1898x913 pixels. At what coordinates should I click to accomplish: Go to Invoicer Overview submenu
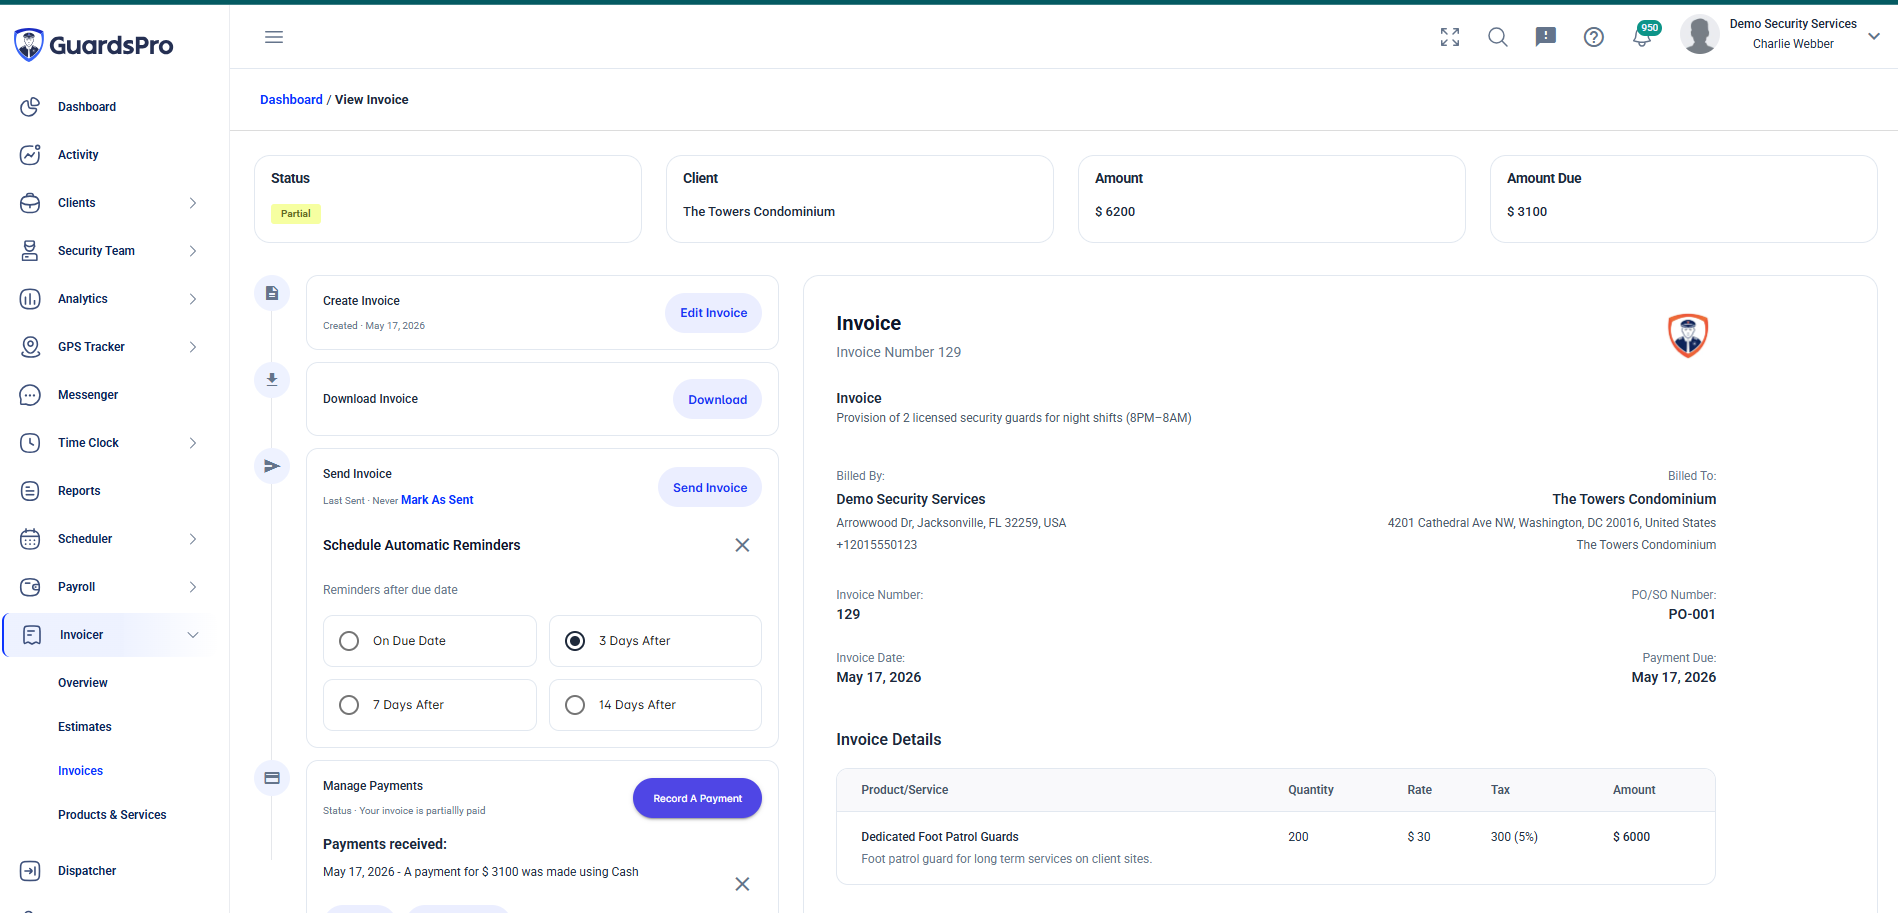[x=83, y=683]
